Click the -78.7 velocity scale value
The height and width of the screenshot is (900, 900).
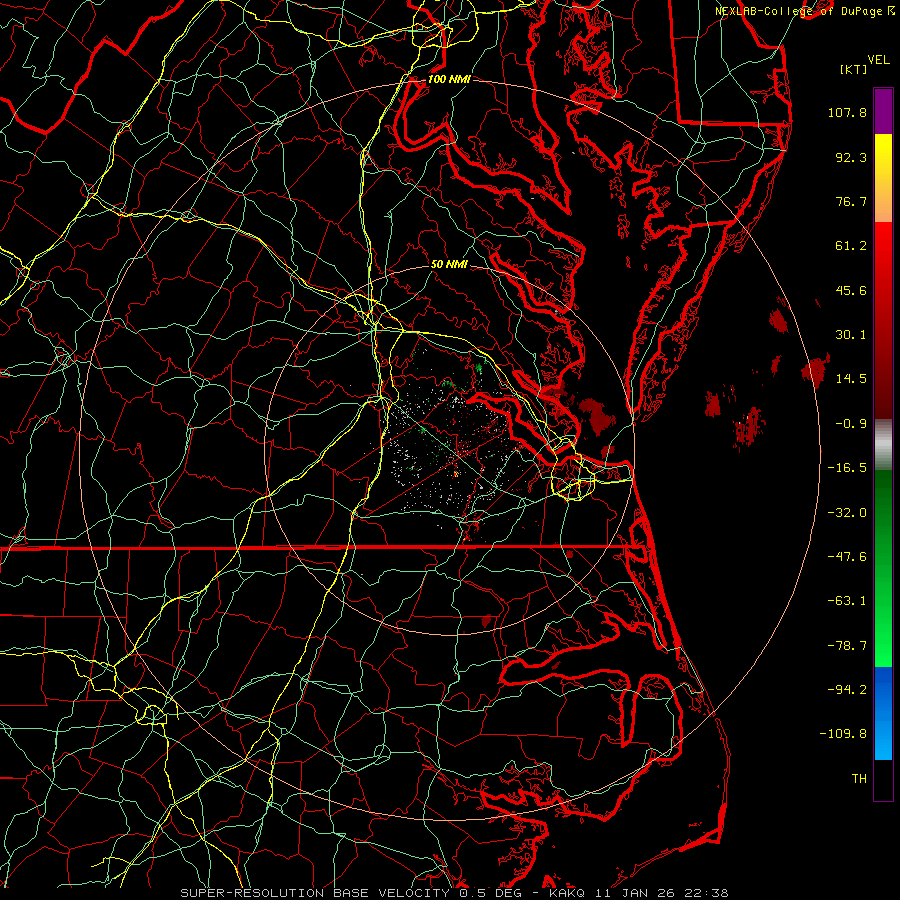847,646
